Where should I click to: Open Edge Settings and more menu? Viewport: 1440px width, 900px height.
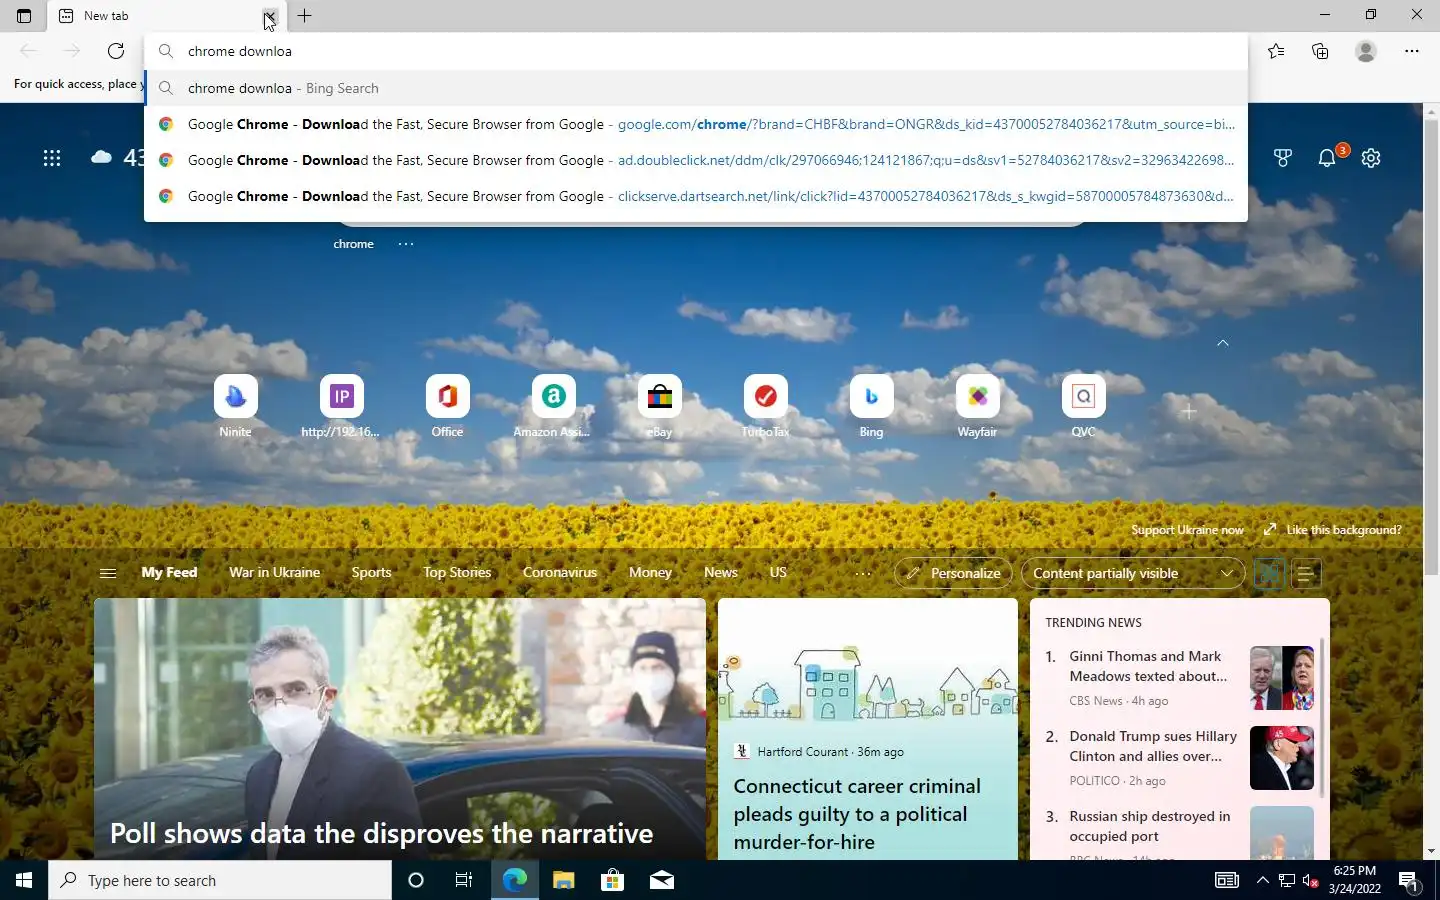1412,51
